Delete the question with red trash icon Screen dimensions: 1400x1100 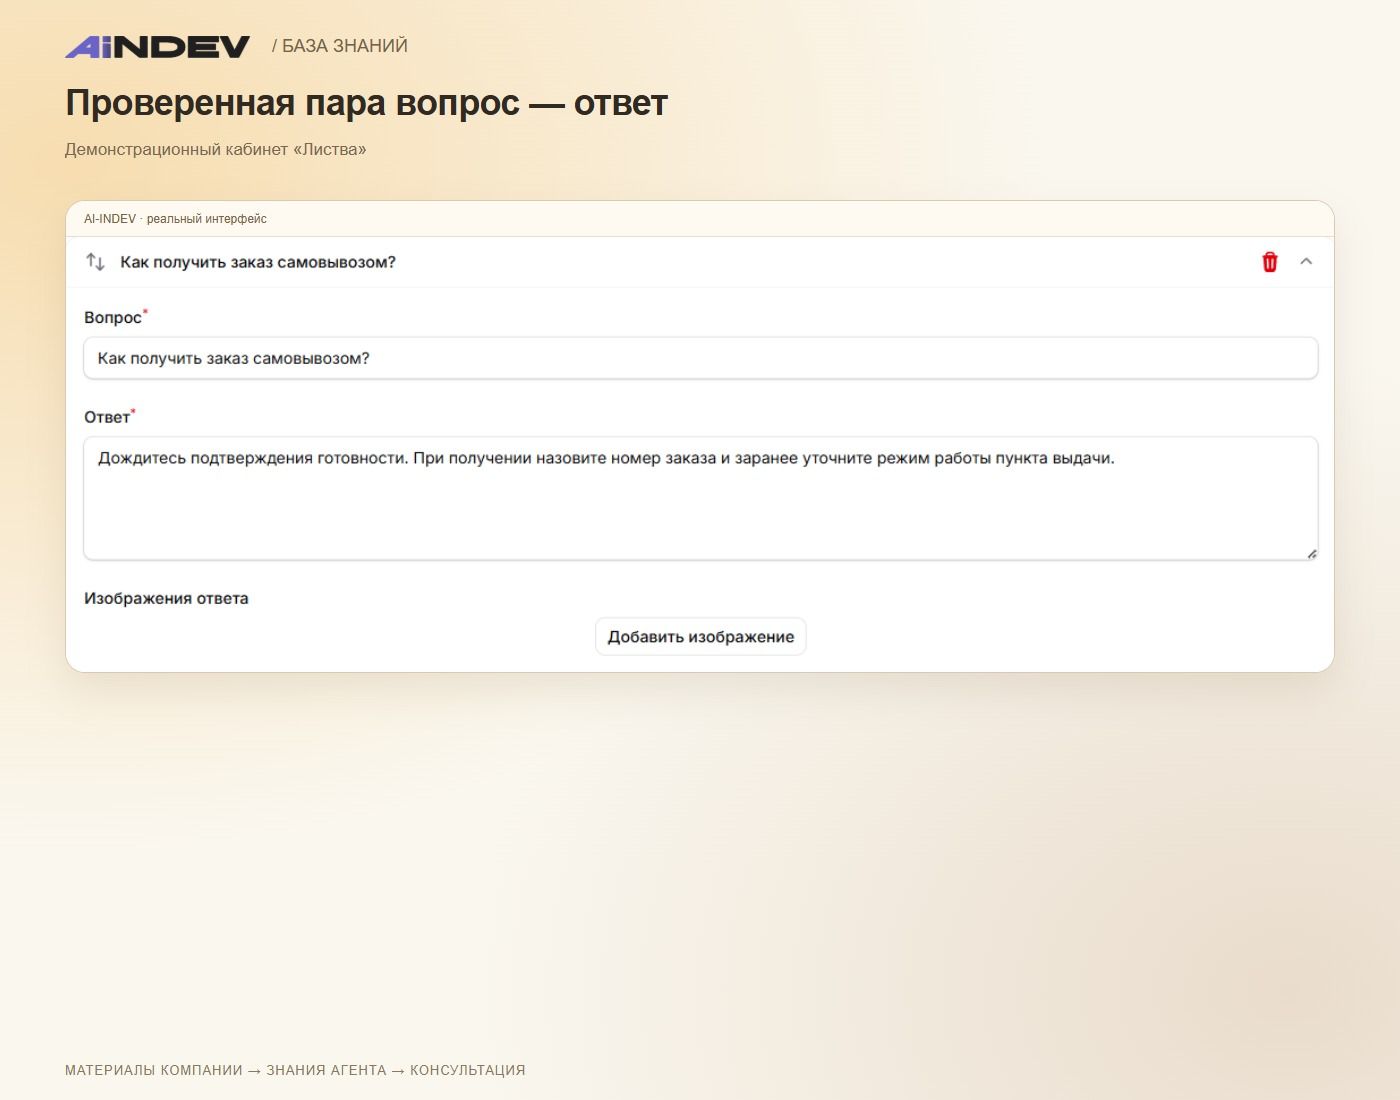pyautogui.click(x=1270, y=262)
